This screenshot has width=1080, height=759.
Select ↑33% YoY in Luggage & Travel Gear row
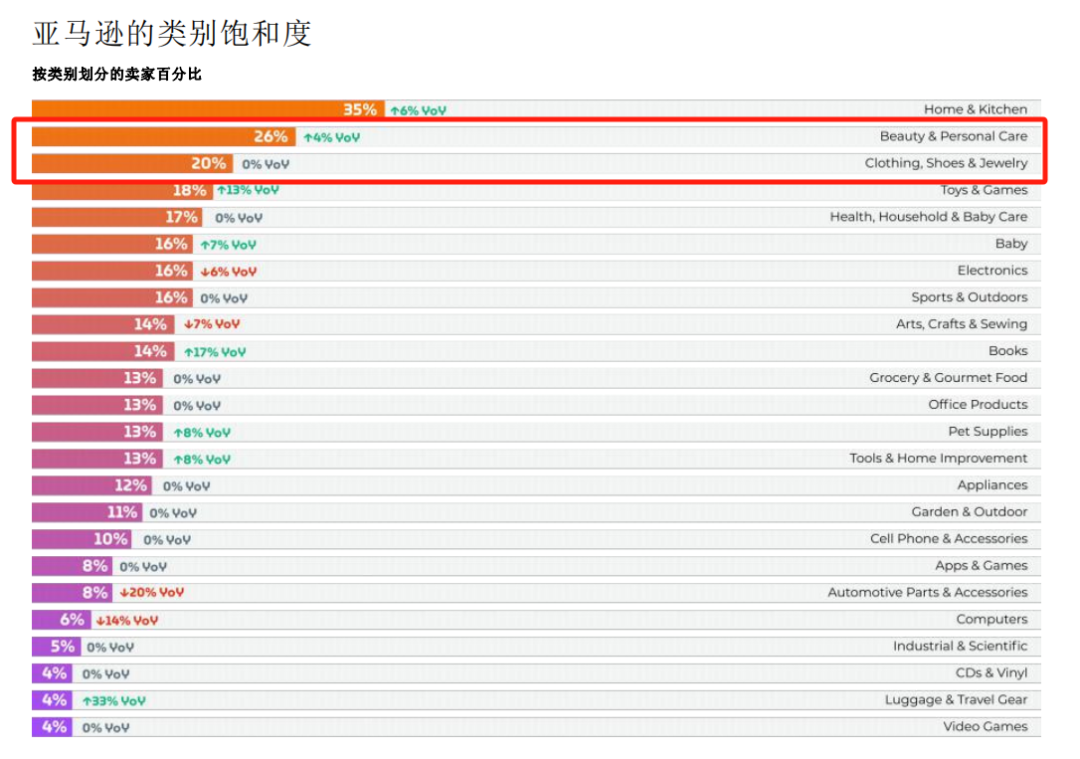114,702
